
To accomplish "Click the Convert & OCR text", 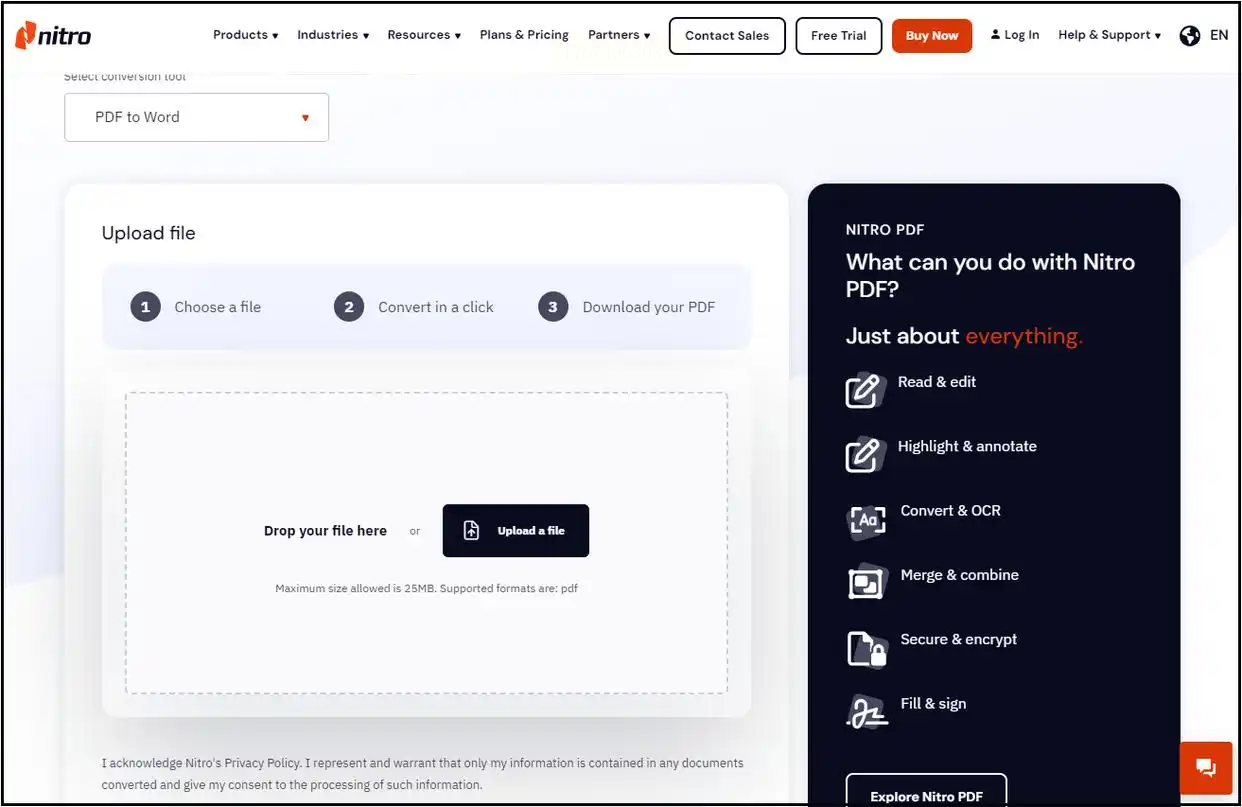I will point(951,510).
